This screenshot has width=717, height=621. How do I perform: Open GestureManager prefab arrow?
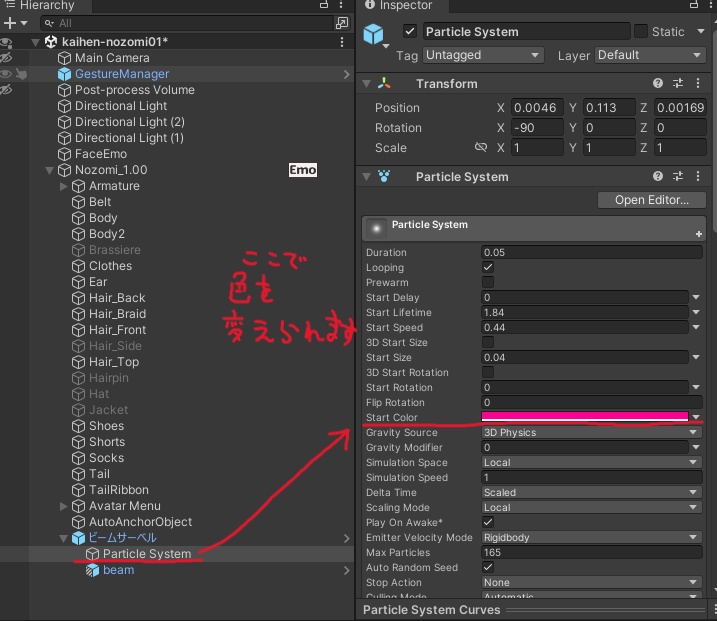tap(346, 74)
